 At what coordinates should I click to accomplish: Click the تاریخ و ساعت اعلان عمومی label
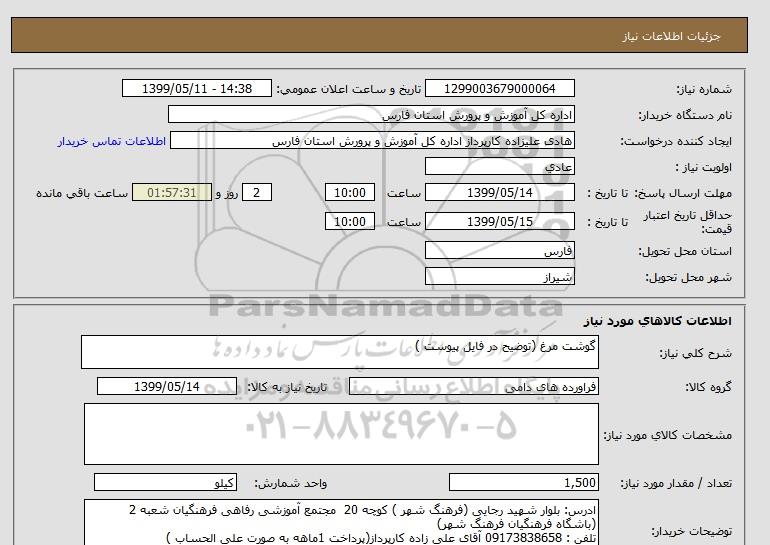tap(349, 89)
